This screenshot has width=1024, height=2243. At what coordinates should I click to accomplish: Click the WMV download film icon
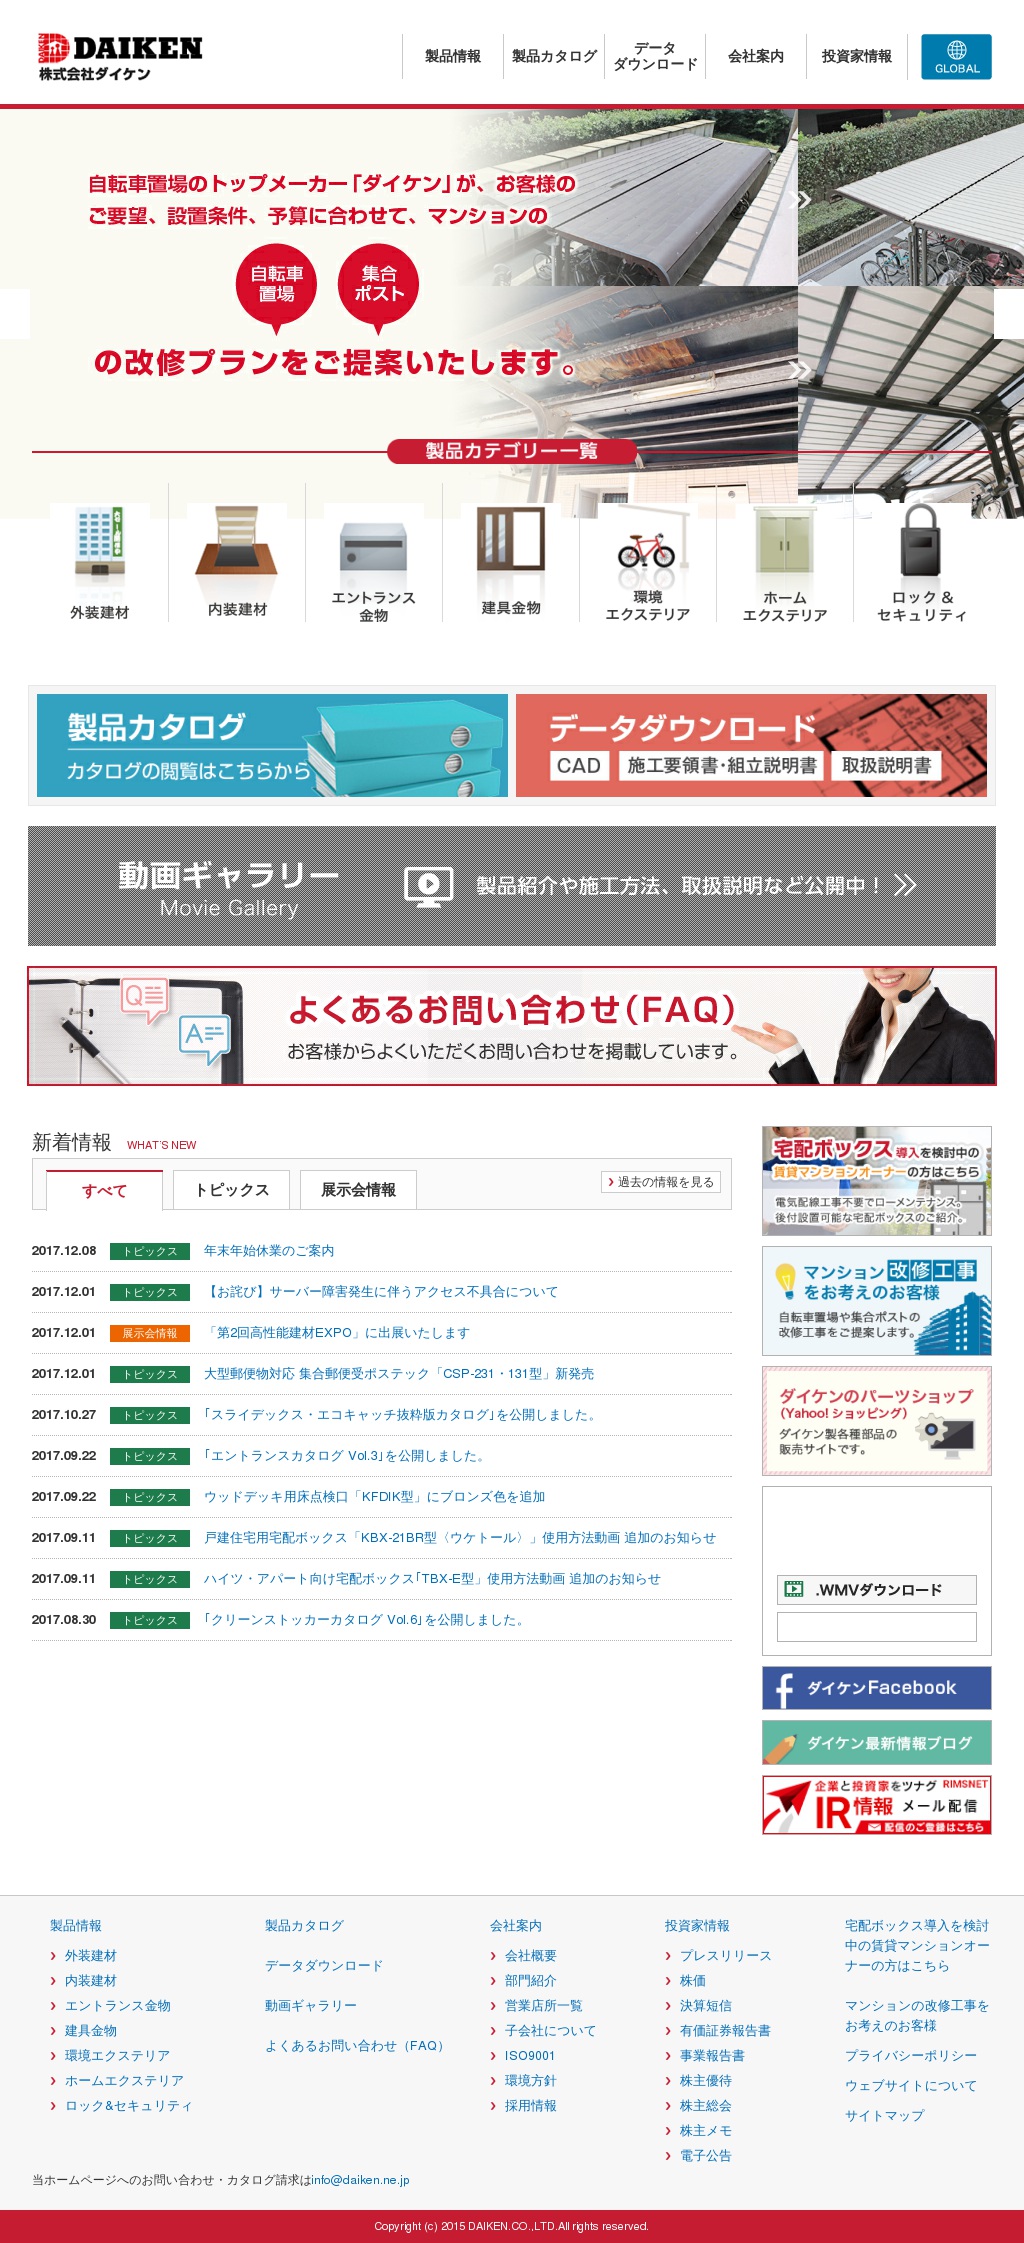click(x=794, y=1589)
